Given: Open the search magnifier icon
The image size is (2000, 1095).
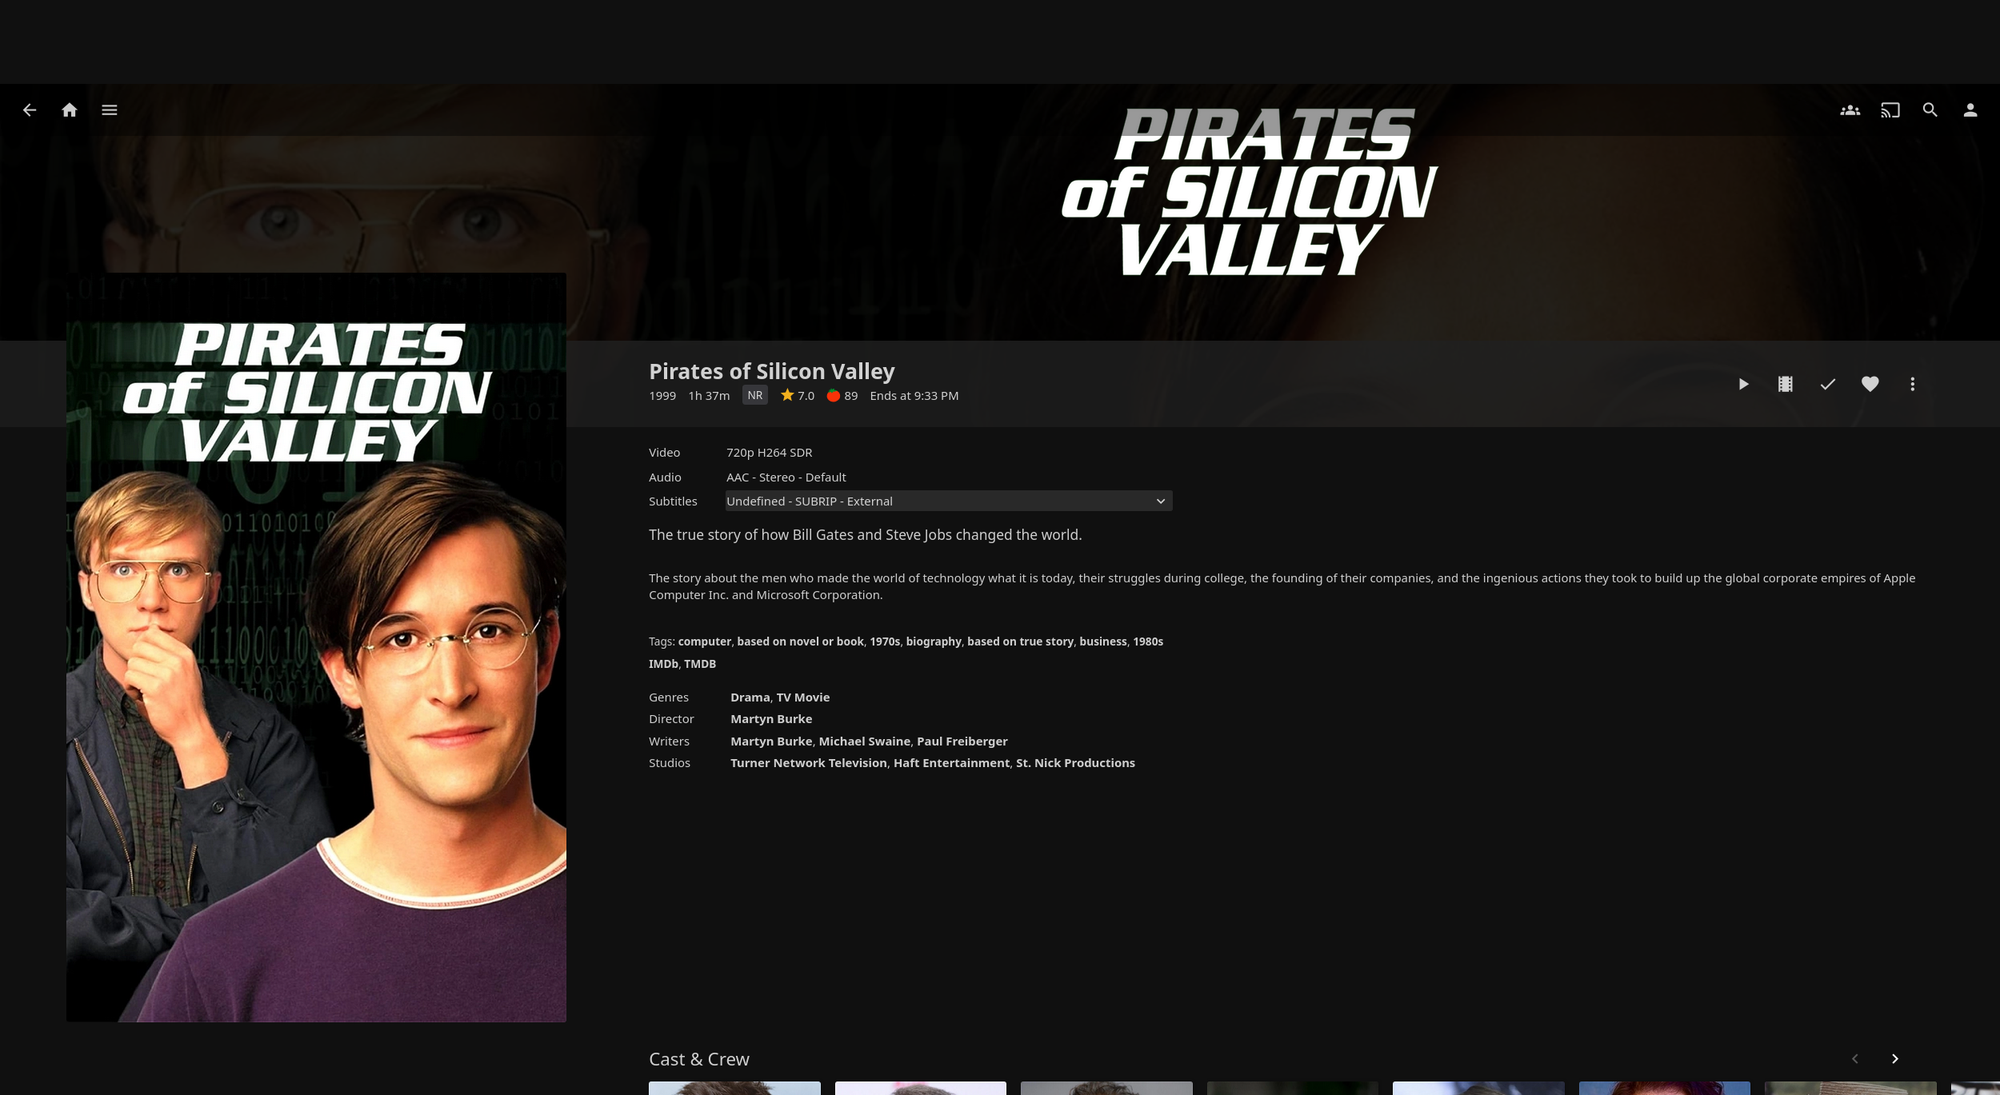Looking at the screenshot, I should tap(1930, 110).
